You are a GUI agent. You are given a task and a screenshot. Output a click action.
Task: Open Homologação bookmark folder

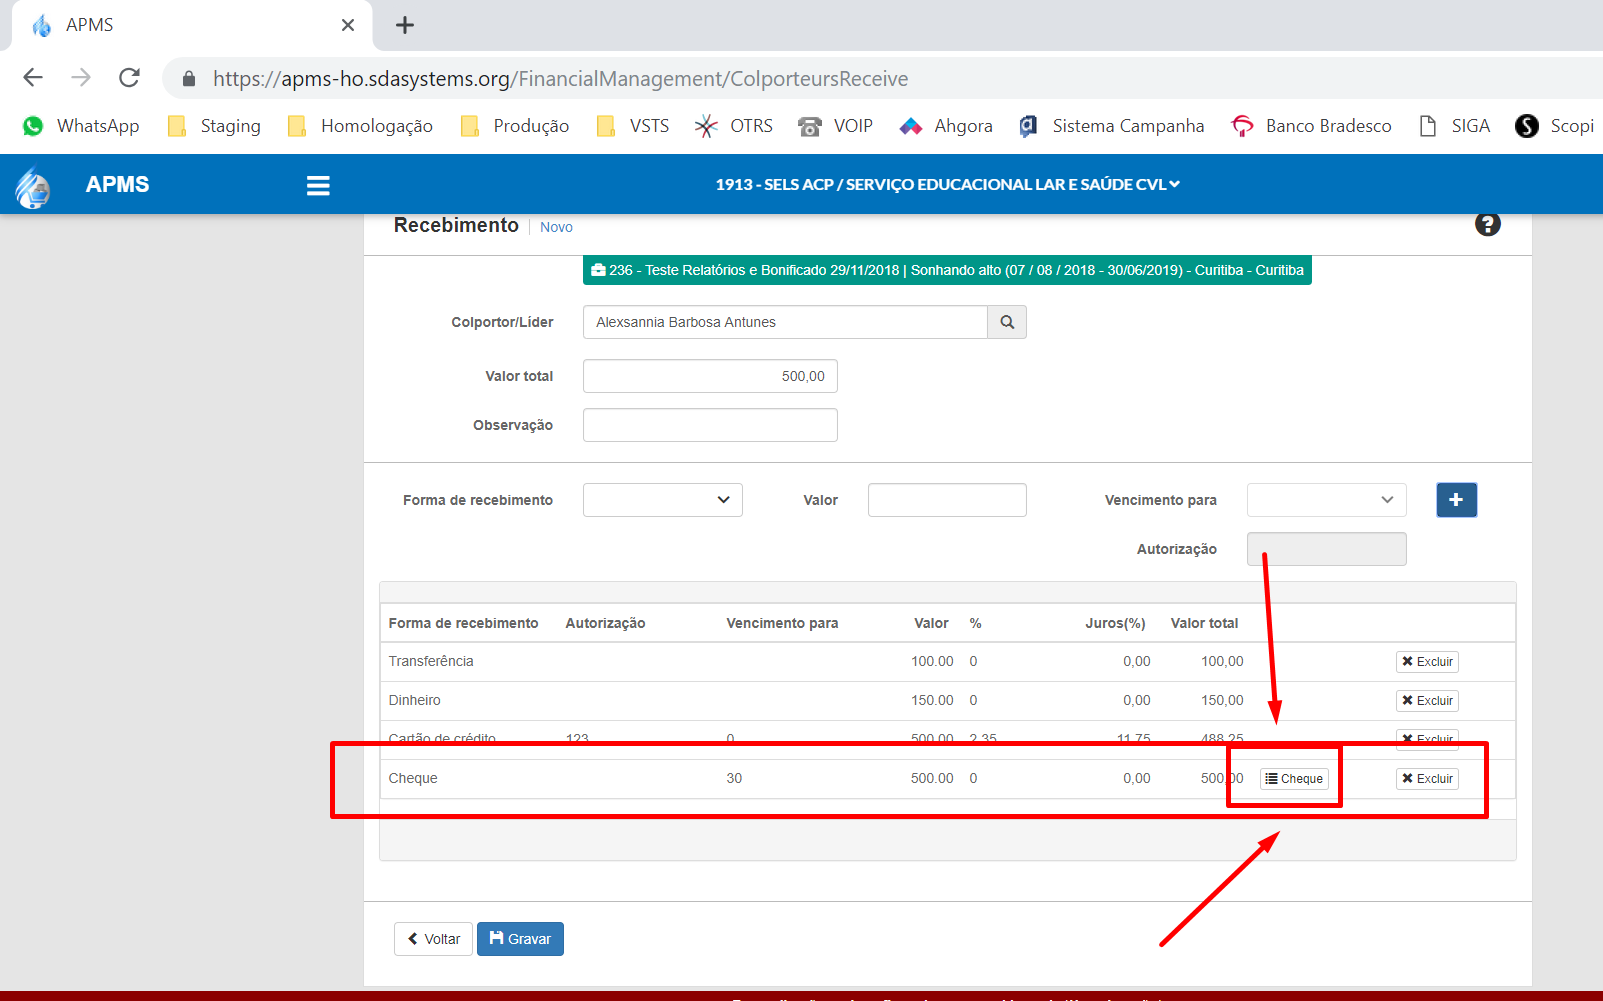point(360,126)
